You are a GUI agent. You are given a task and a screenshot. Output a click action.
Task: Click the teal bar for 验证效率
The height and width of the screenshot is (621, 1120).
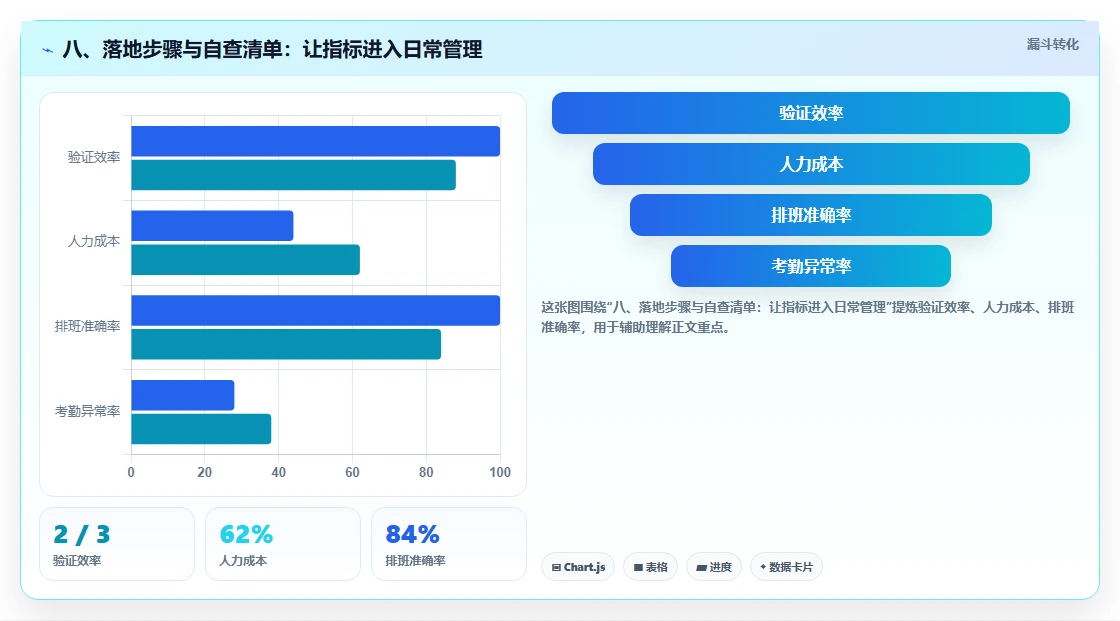pyautogui.click(x=294, y=175)
